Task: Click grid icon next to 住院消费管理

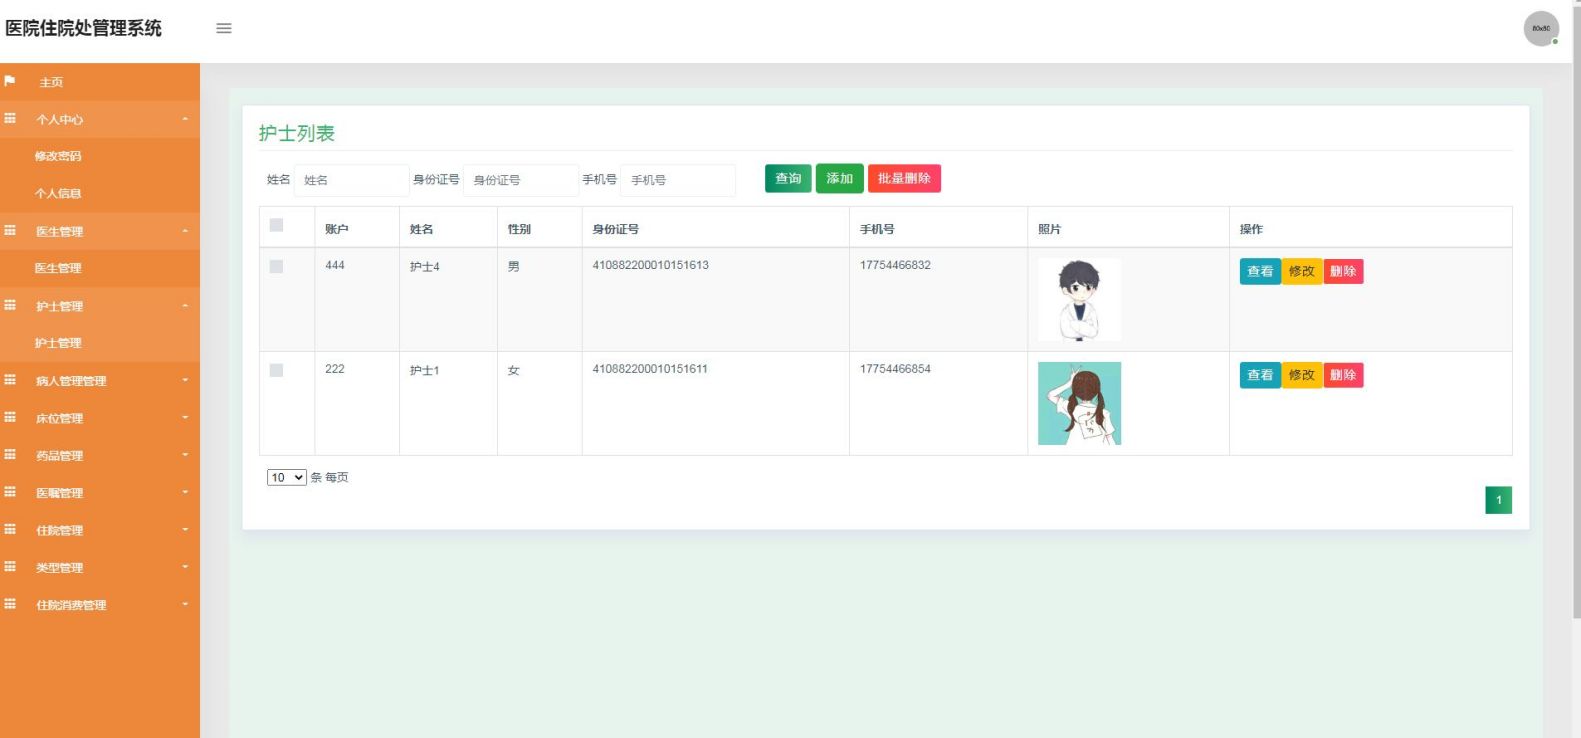Action: [10, 604]
